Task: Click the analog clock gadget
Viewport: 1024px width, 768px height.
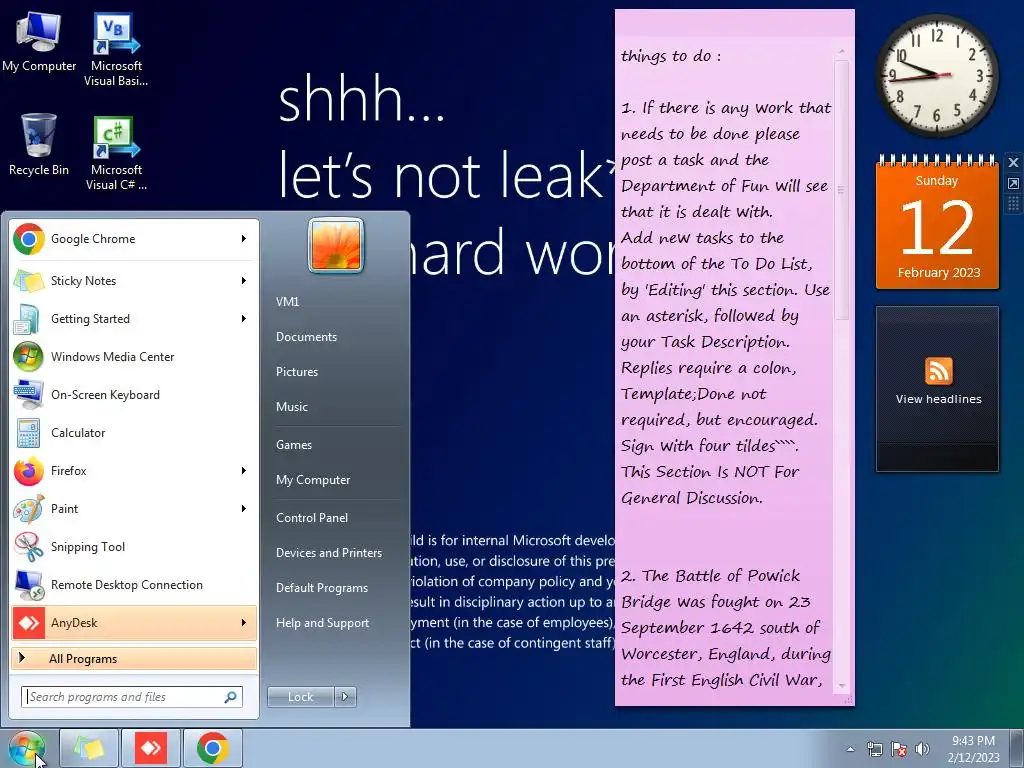Action: coord(937,76)
